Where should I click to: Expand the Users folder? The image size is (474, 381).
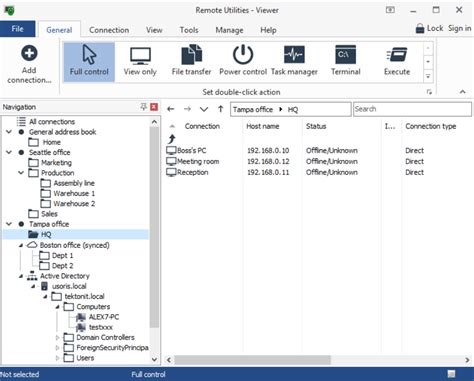[x=57, y=358]
